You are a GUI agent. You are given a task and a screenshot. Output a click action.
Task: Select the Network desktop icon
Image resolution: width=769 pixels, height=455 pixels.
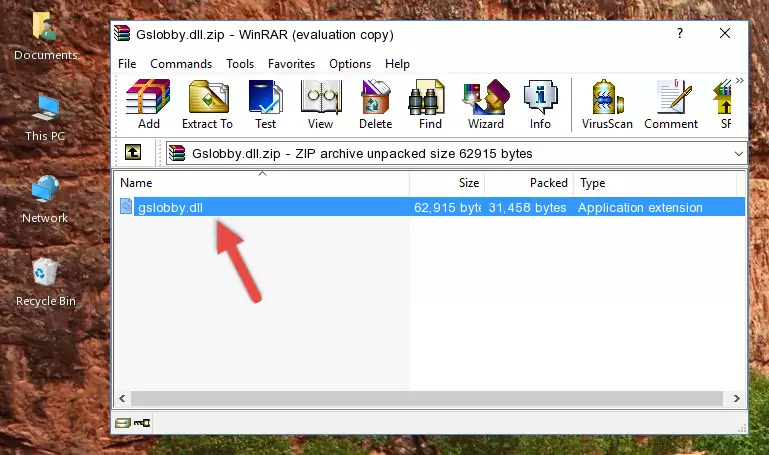tap(45, 200)
